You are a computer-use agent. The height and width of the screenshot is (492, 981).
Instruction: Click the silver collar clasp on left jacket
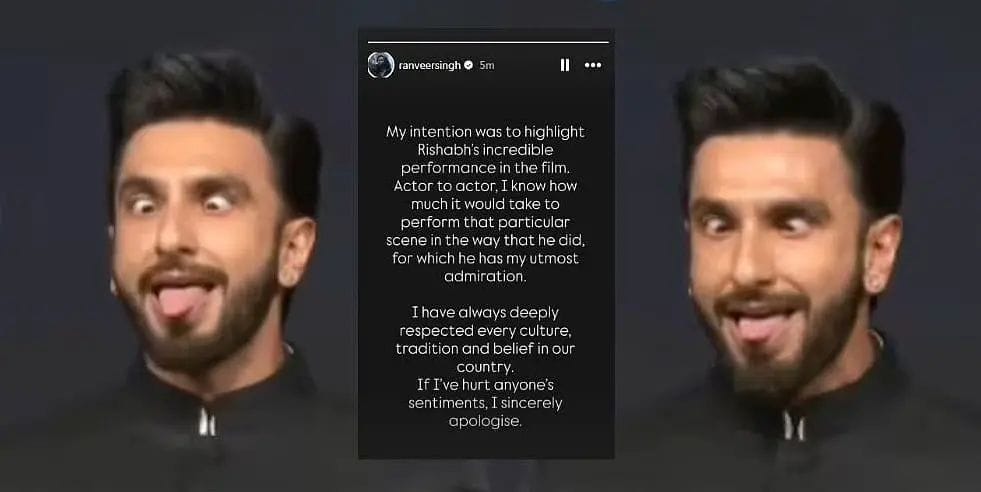click(208, 422)
